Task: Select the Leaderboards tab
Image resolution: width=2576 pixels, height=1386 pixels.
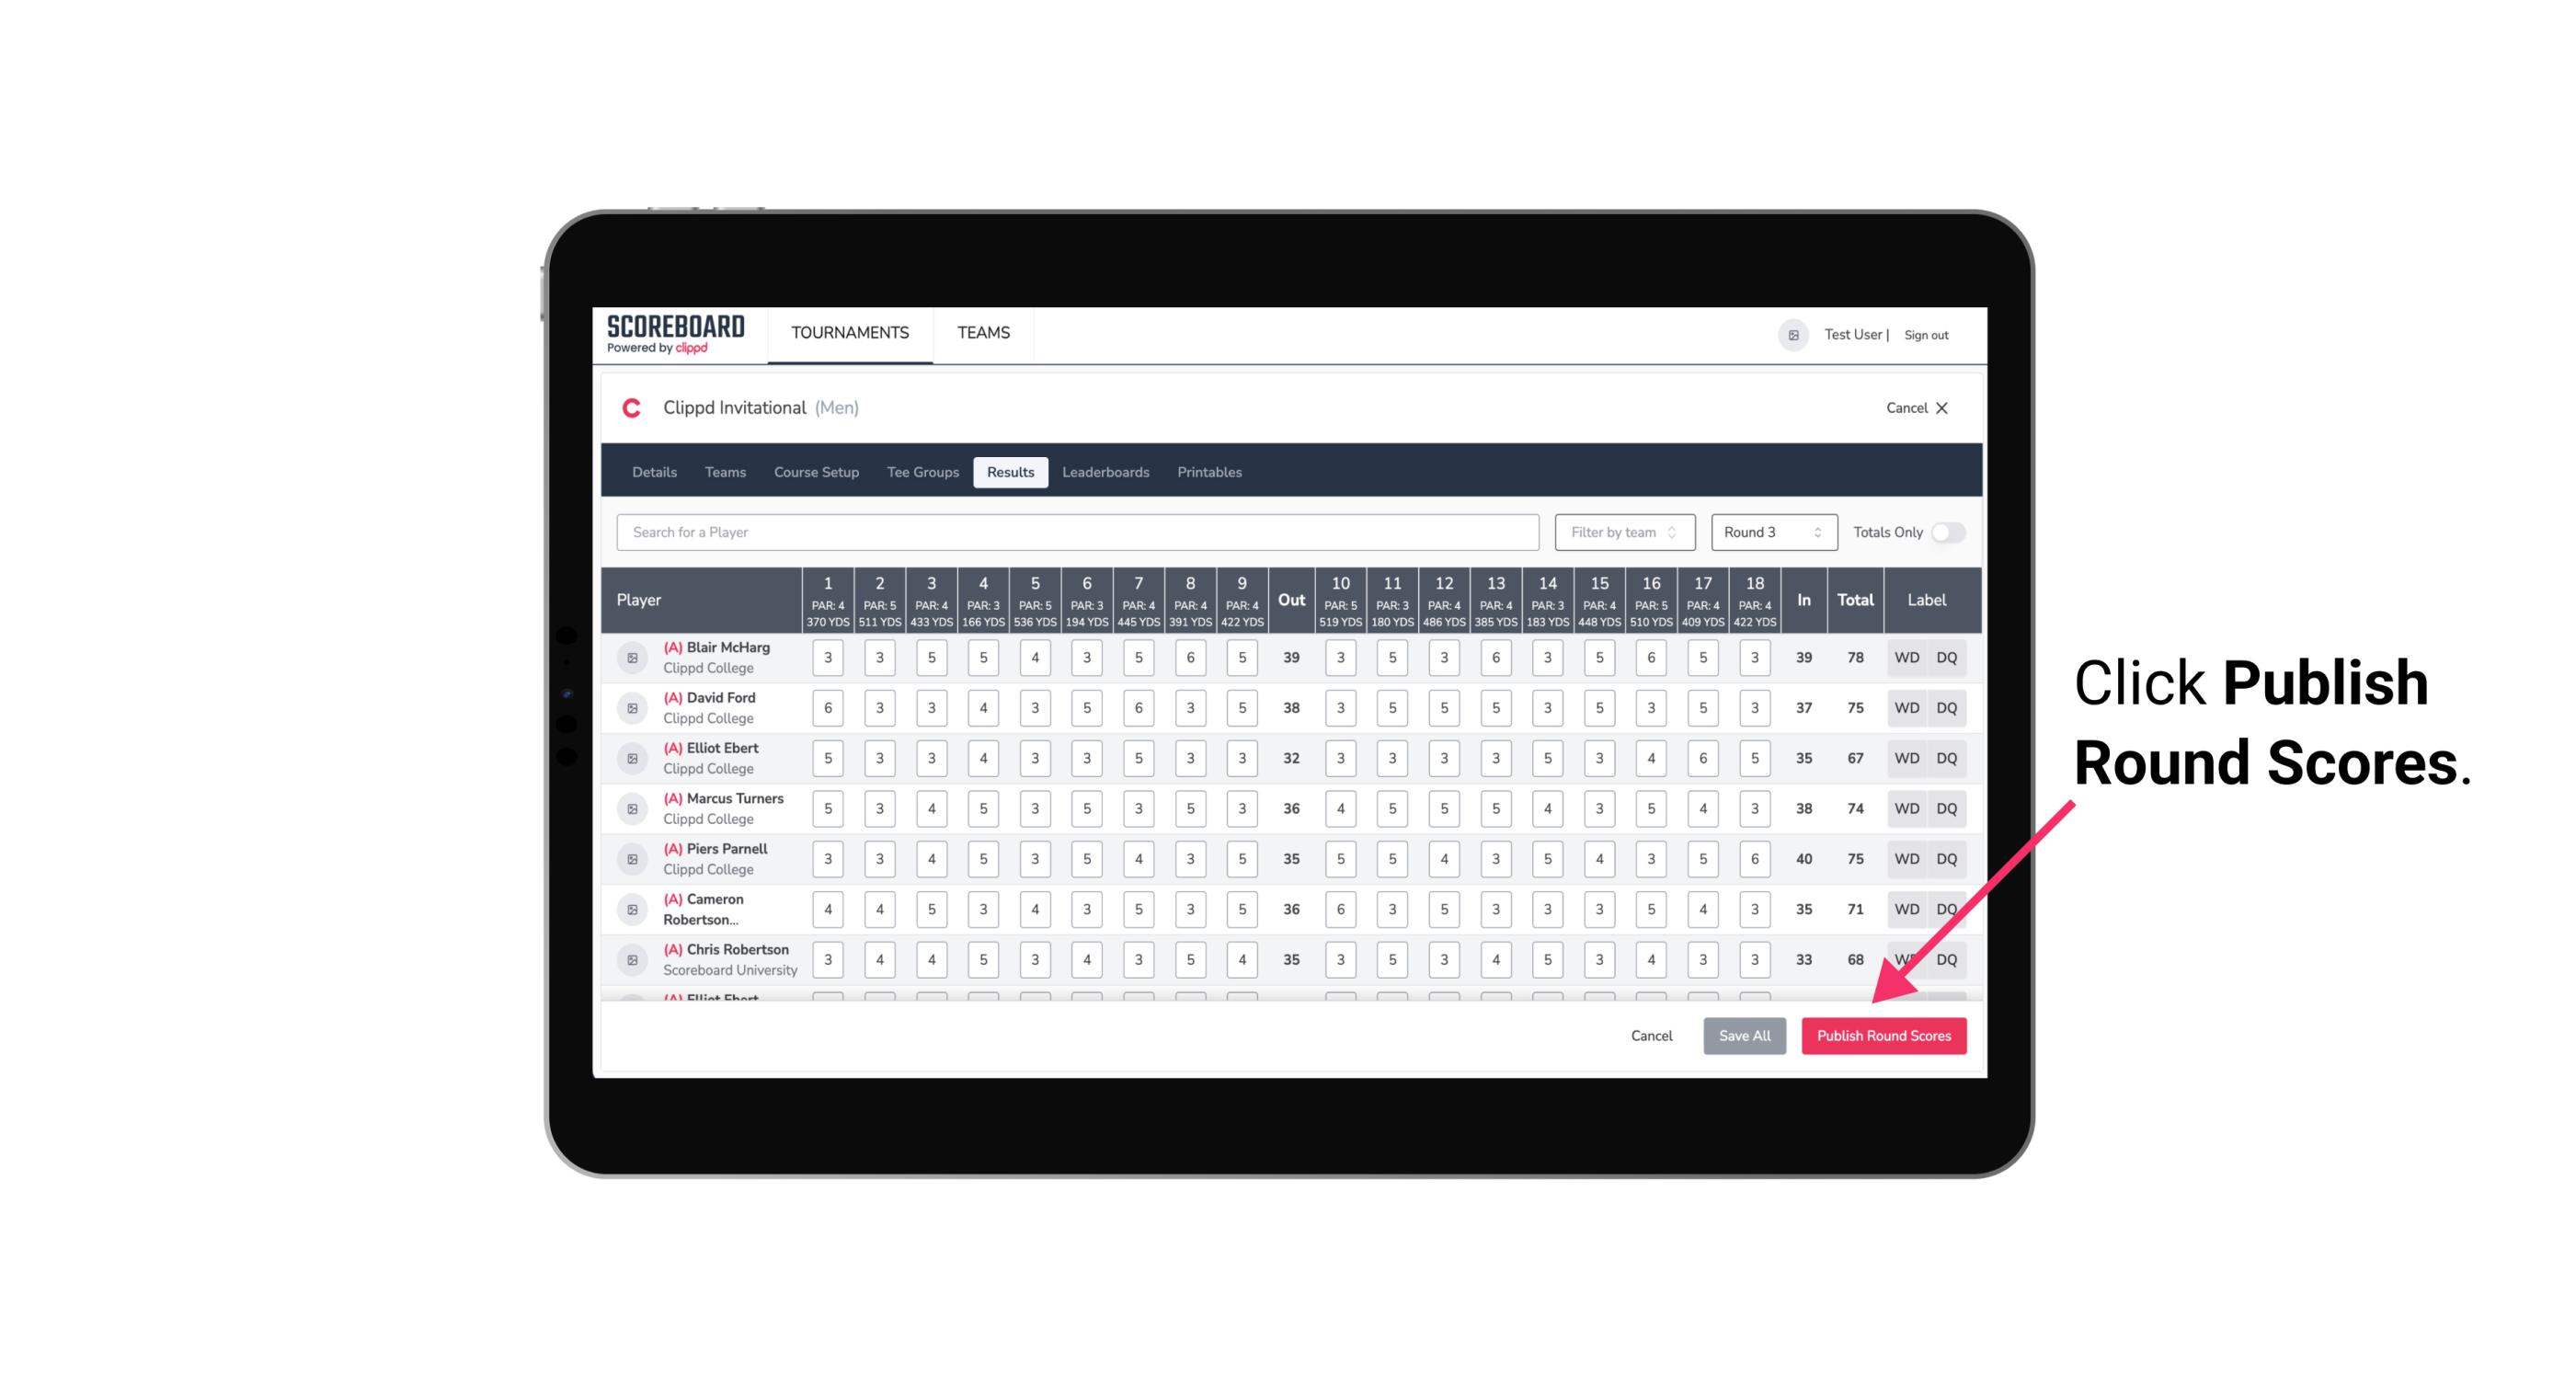Action: [x=1105, y=471]
